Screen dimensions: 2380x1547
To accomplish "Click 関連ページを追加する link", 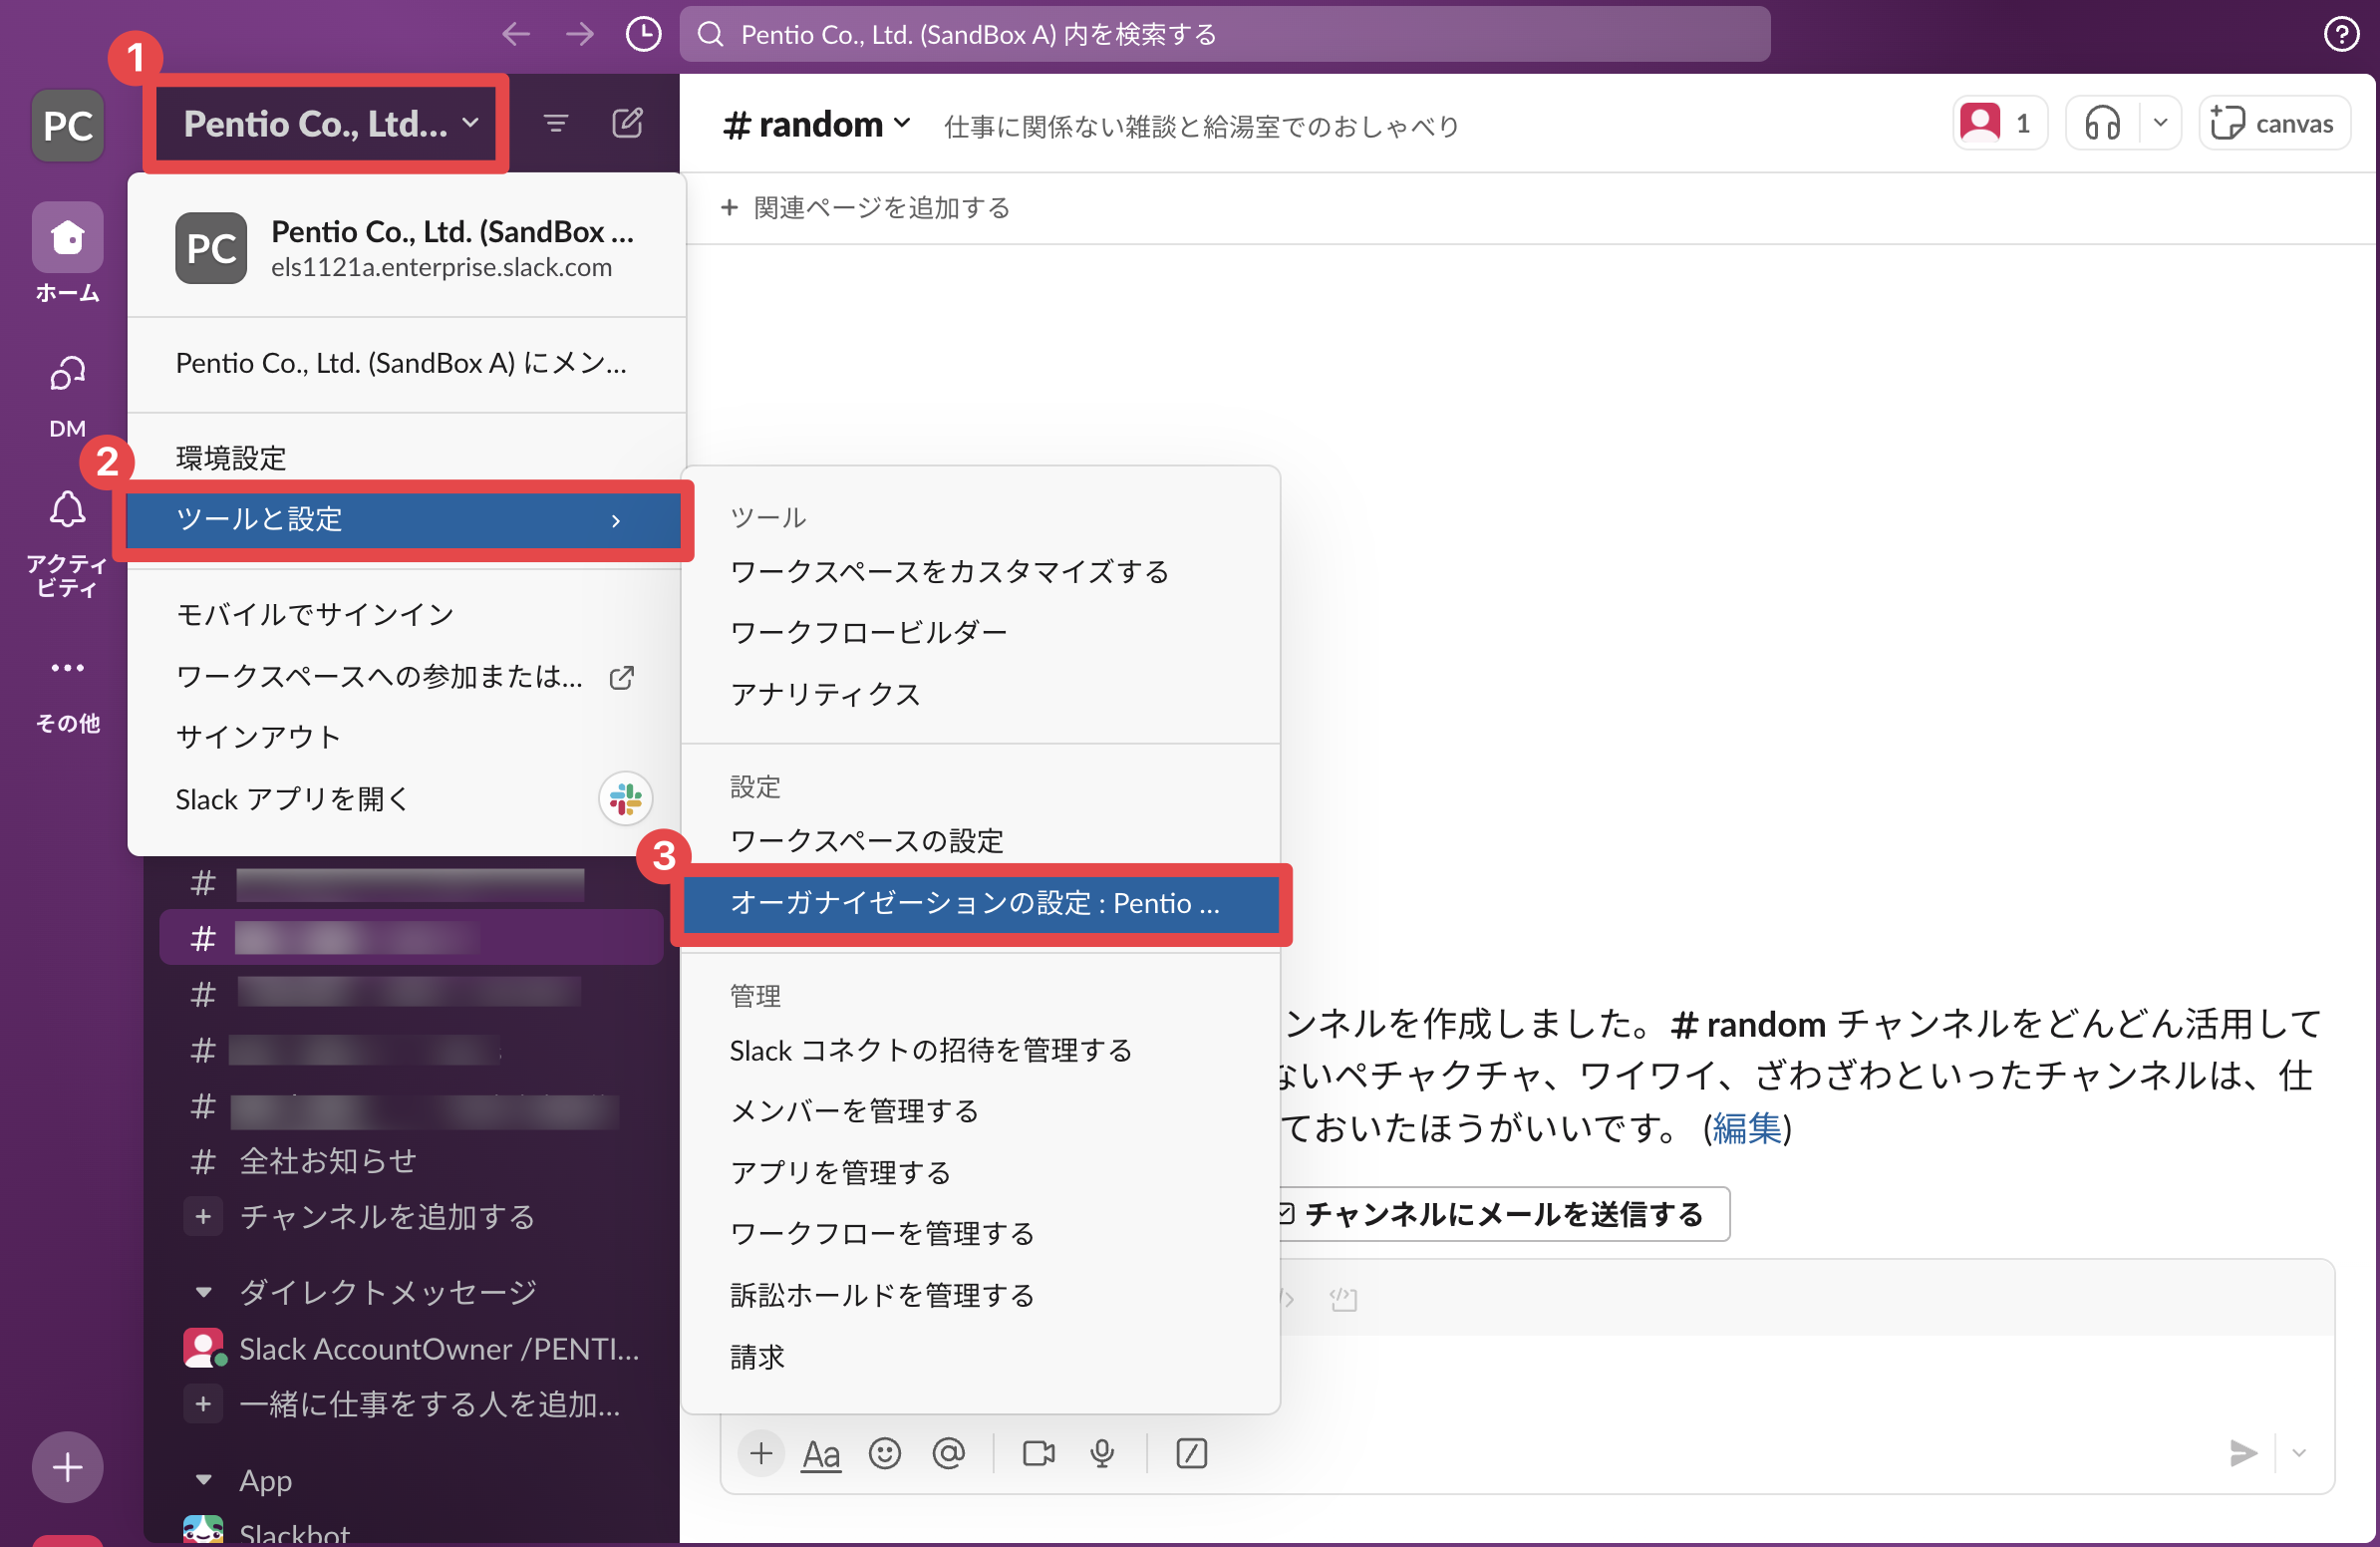I will tap(866, 208).
